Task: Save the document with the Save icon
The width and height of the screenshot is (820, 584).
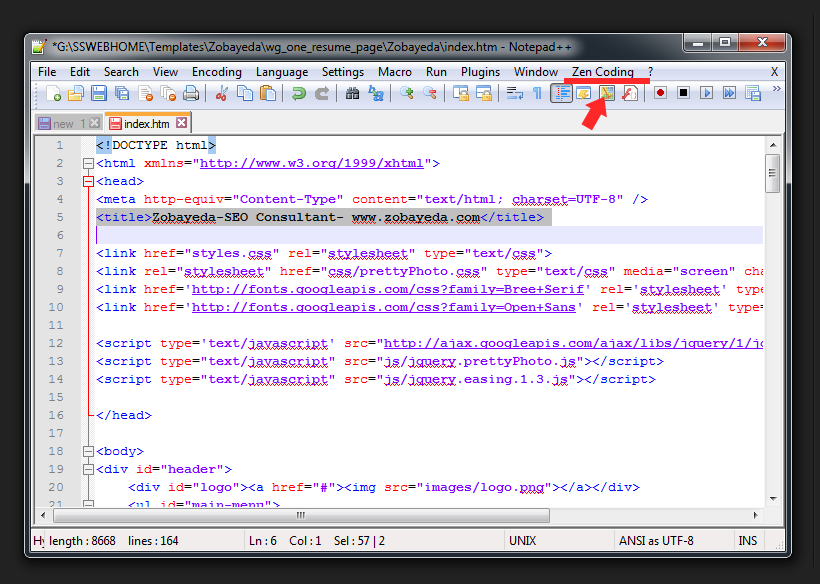Action: coord(99,94)
